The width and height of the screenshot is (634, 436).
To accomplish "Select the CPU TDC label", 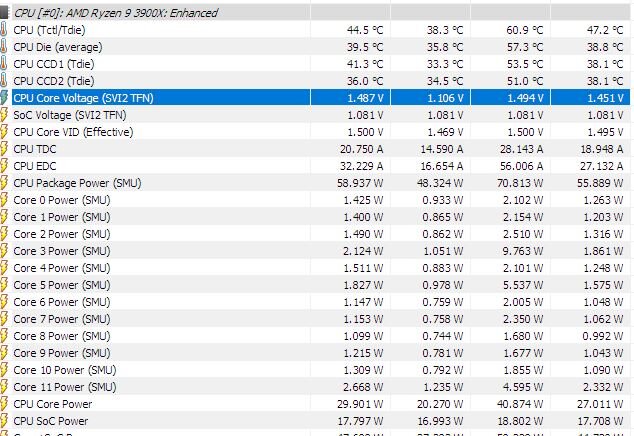I will coord(35,149).
